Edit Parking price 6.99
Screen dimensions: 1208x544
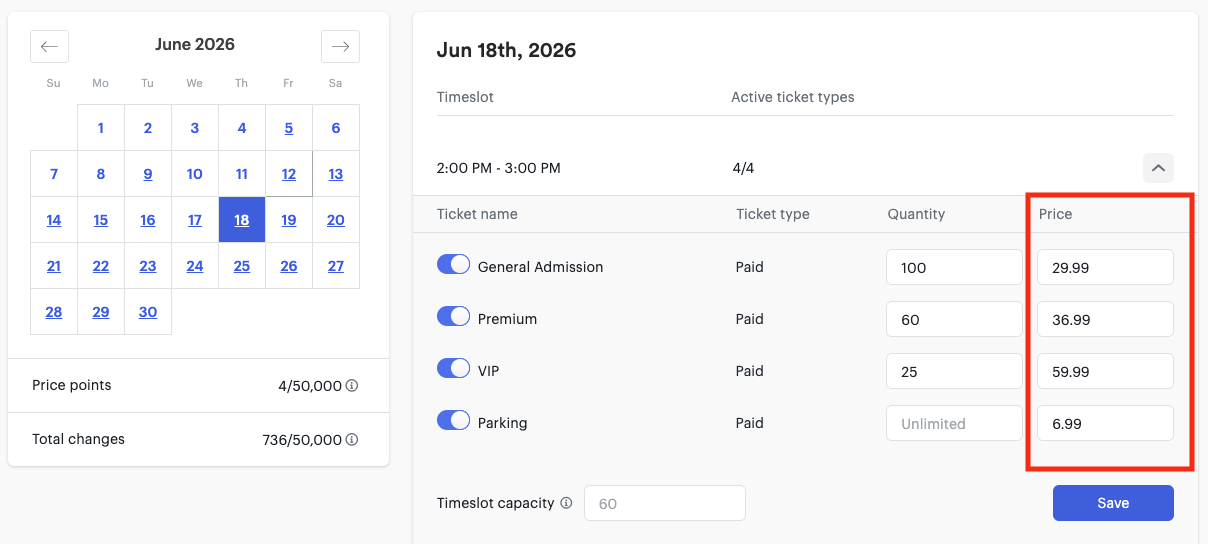(x=1105, y=423)
